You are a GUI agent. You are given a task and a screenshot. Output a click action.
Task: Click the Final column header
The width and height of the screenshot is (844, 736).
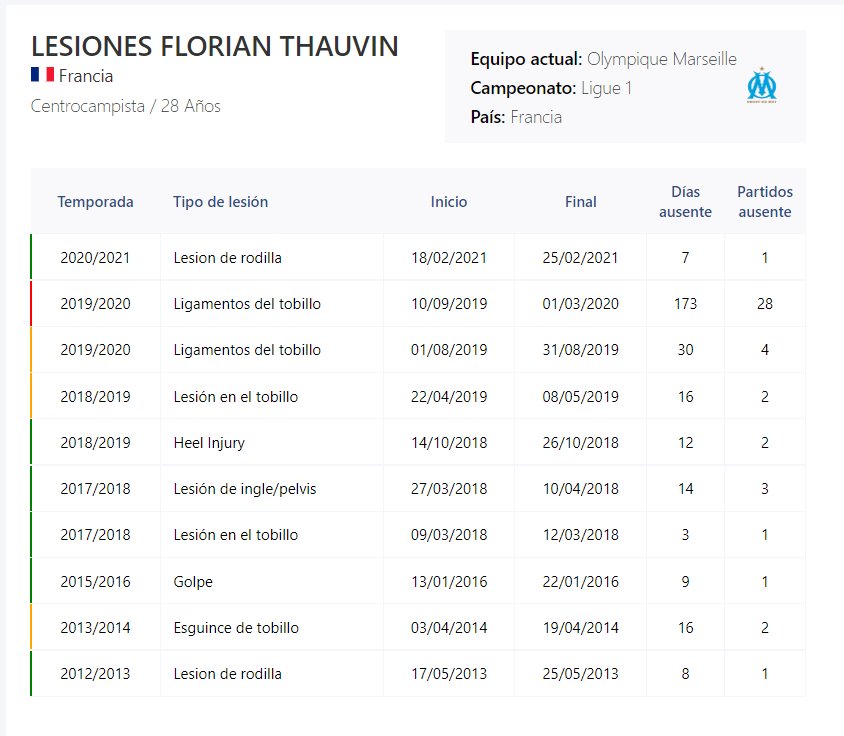580,202
